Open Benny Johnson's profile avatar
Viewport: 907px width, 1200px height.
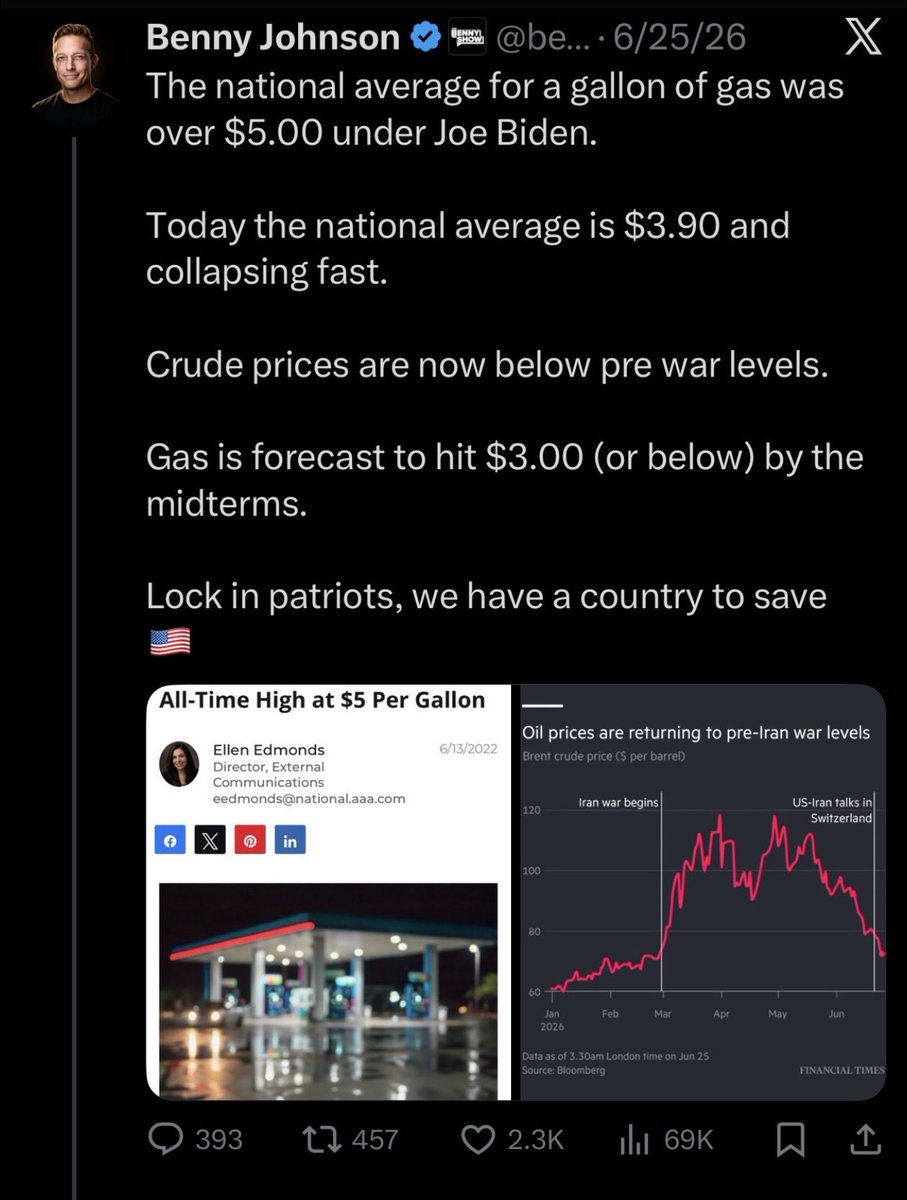(x=76, y=66)
